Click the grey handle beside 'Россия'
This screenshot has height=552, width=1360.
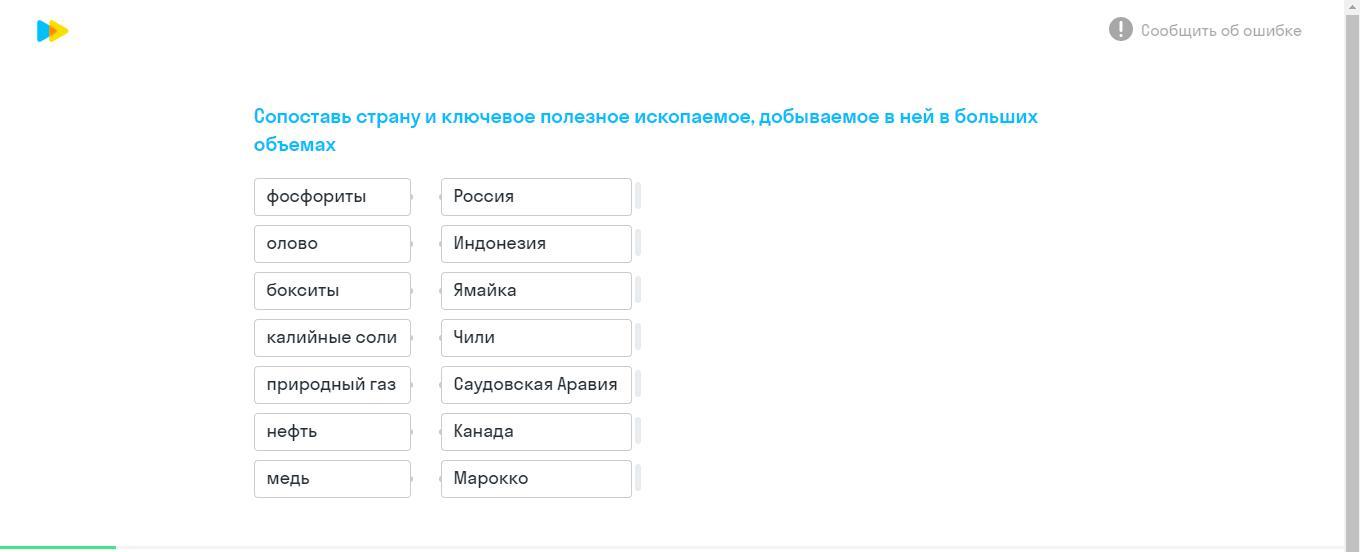pyautogui.click(x=638, y=197)
